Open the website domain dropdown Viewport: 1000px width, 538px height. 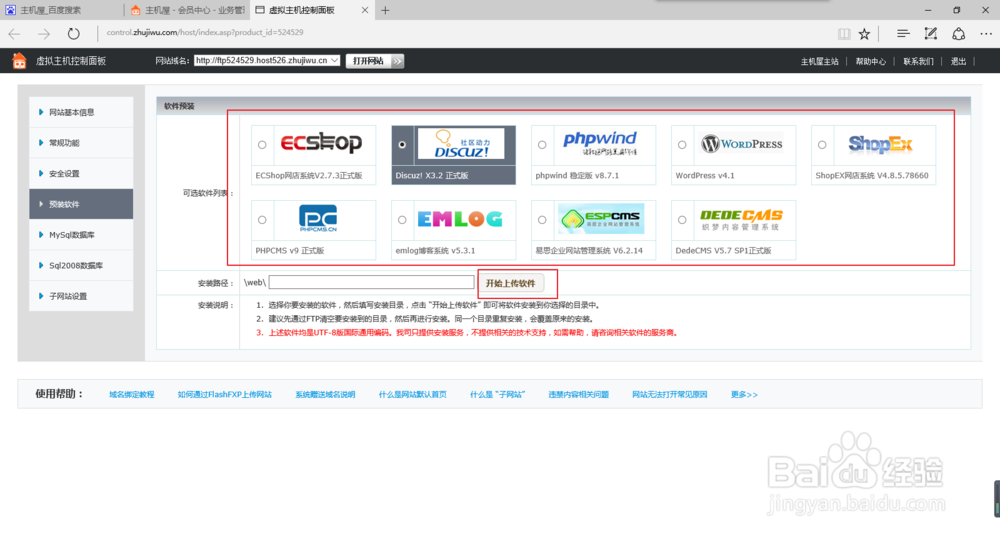point(267,61)
